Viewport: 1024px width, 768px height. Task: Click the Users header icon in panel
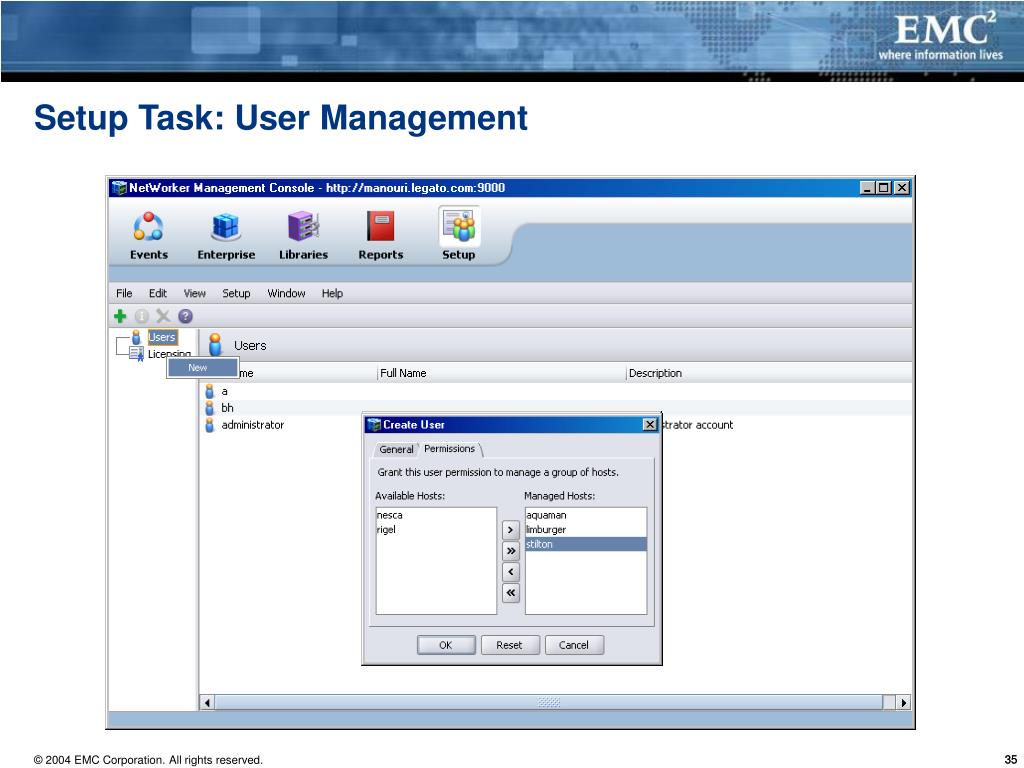tap(215, 345)
